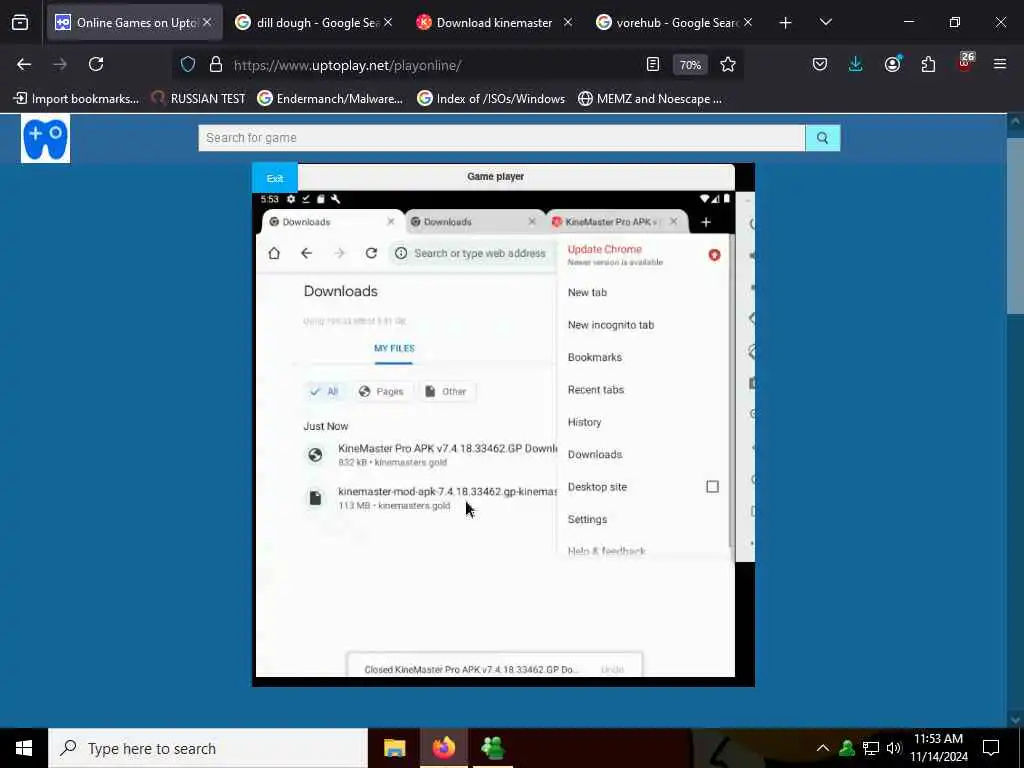
Task: Select Update Chrome menu entry
Action: [643, 255]
